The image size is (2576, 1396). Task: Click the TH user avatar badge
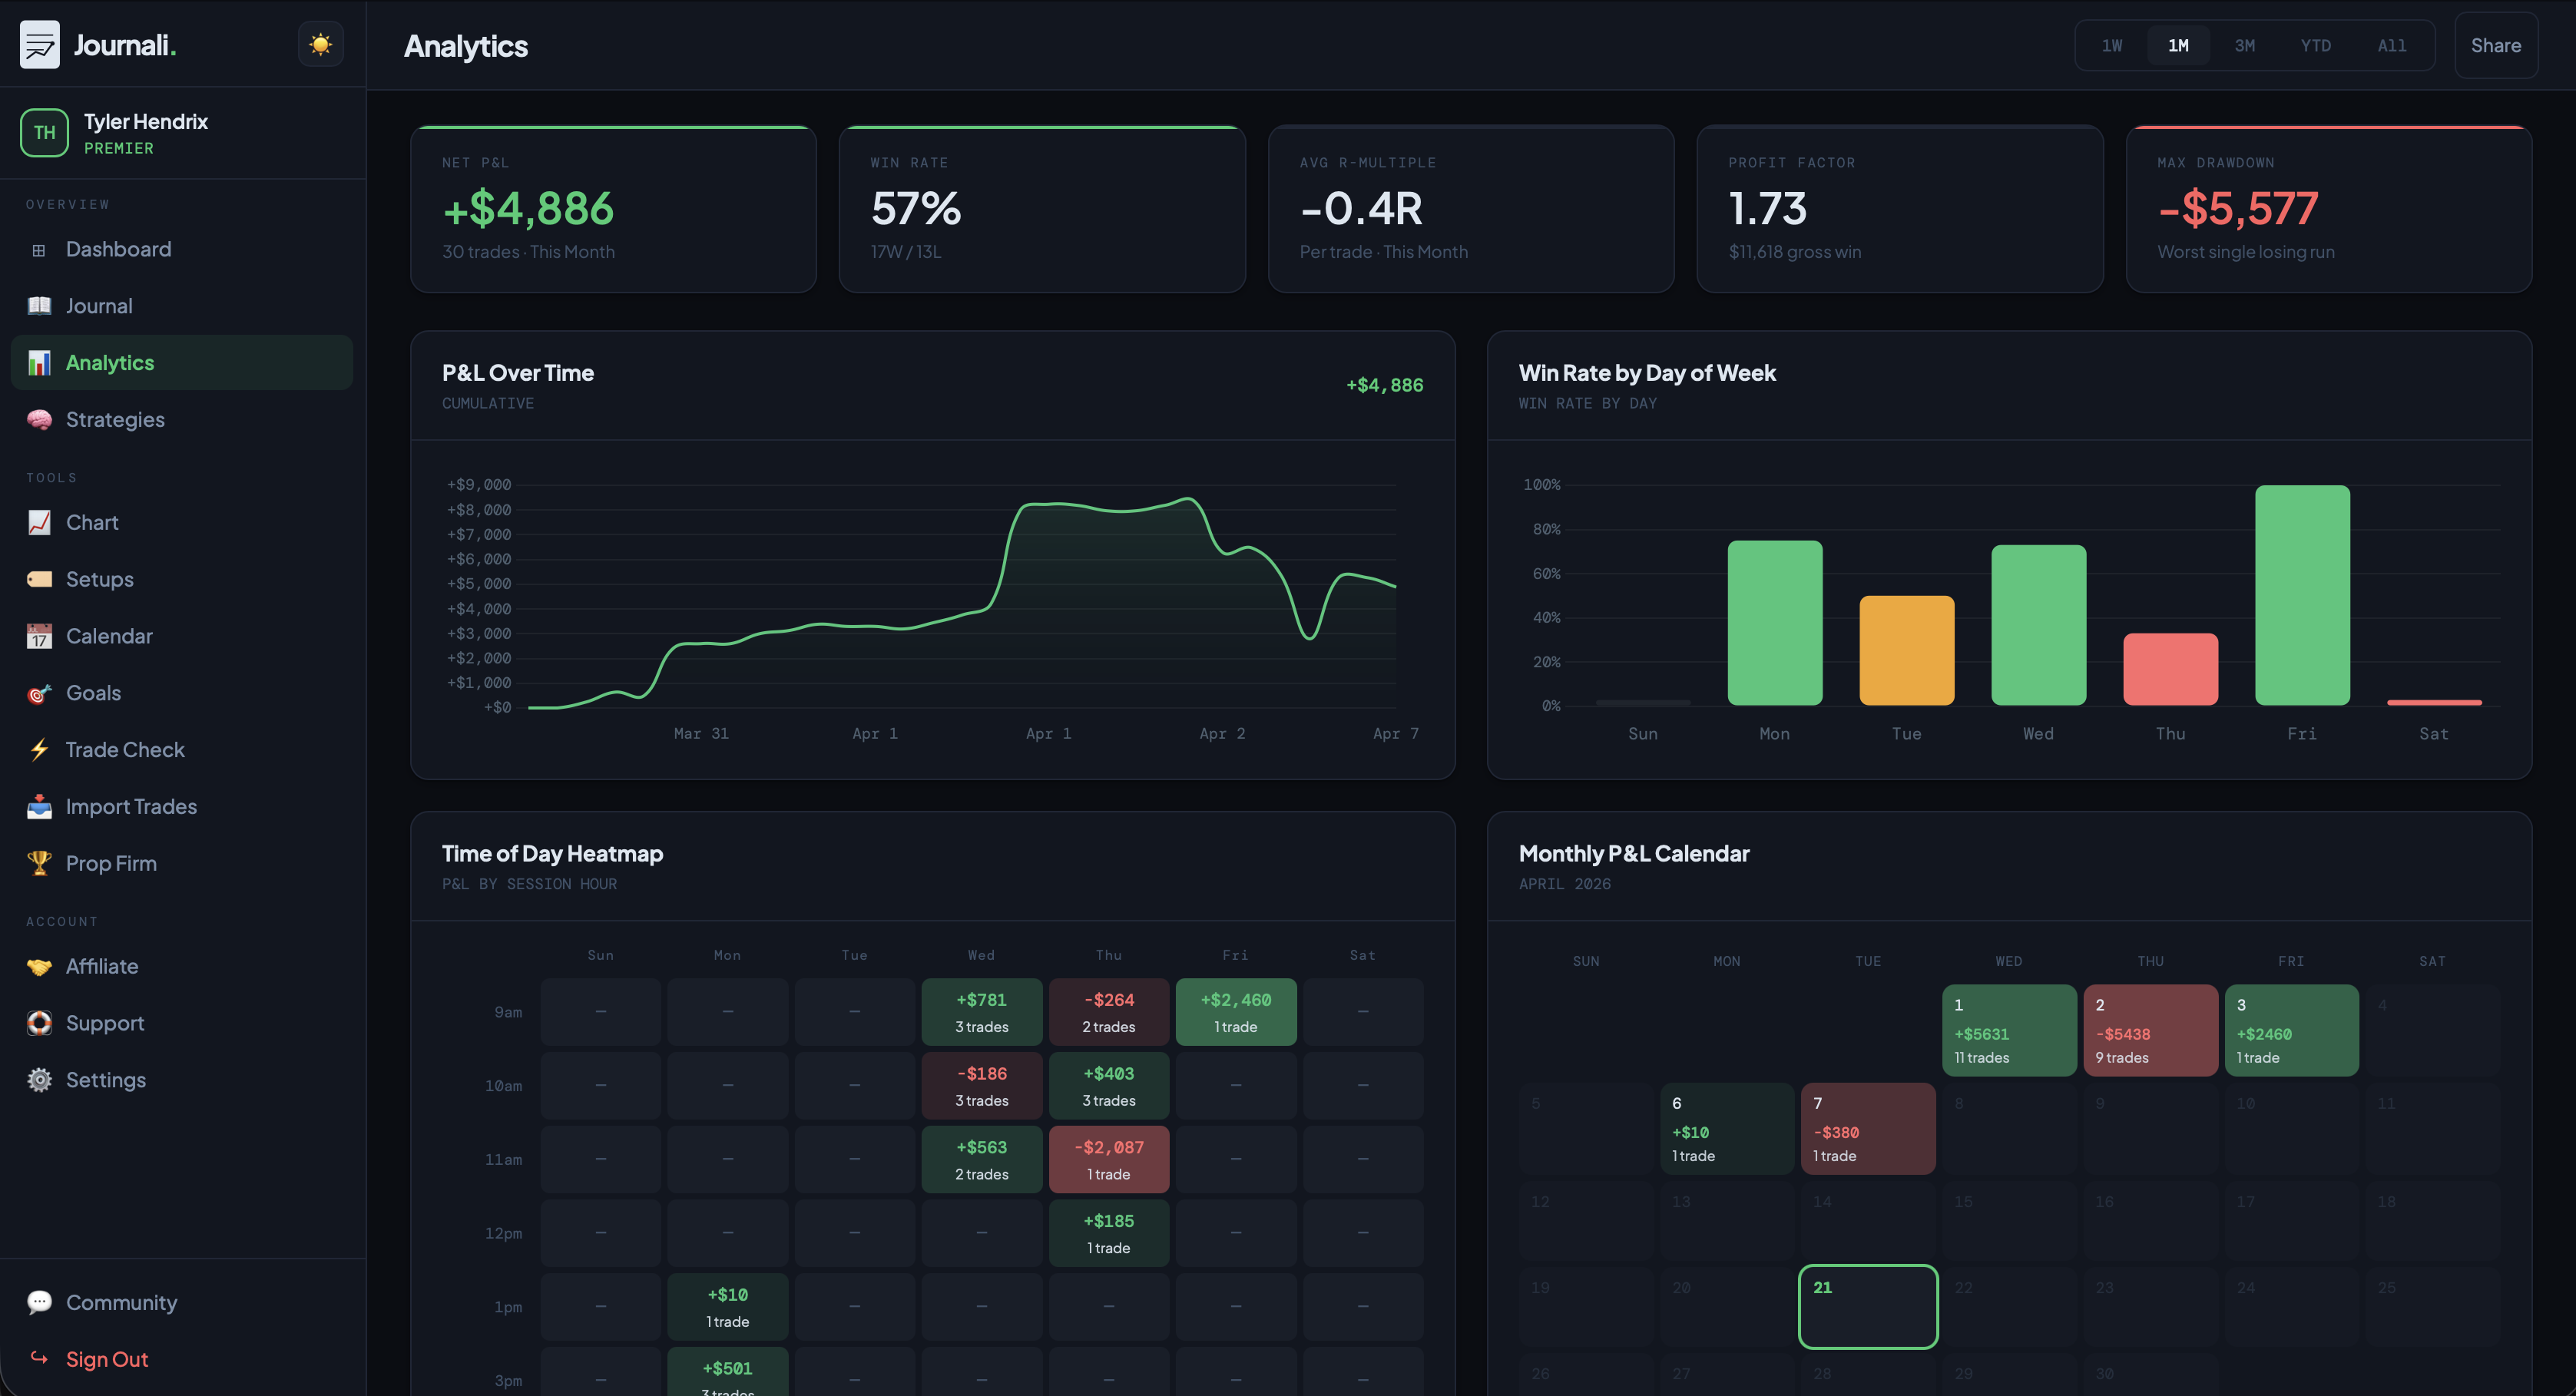point(45,133)
